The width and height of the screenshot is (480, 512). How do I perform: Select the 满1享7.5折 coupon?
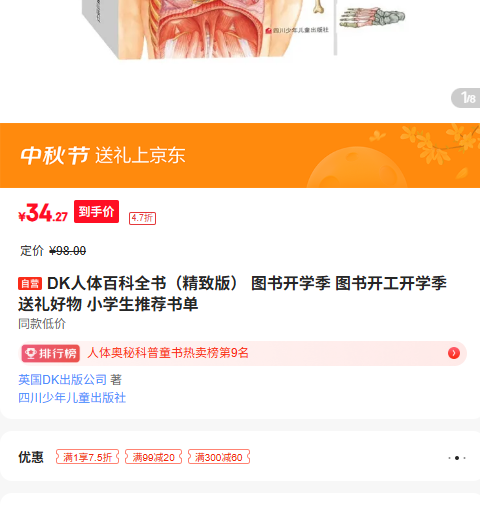click(x=88, y=457)
